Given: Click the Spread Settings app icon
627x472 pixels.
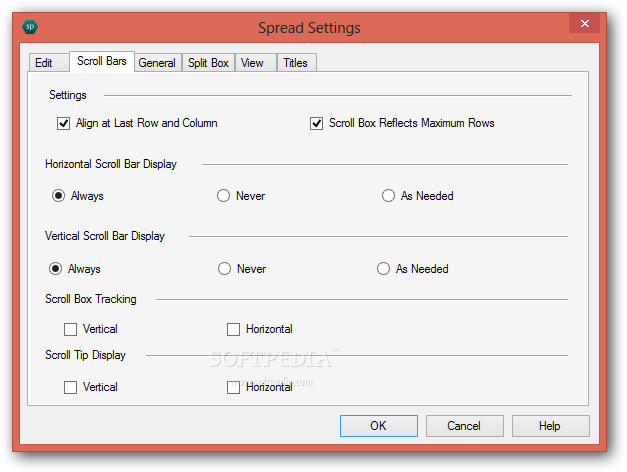Looking at the screenshot, I should pyautogui.click(x=30, y=27).
